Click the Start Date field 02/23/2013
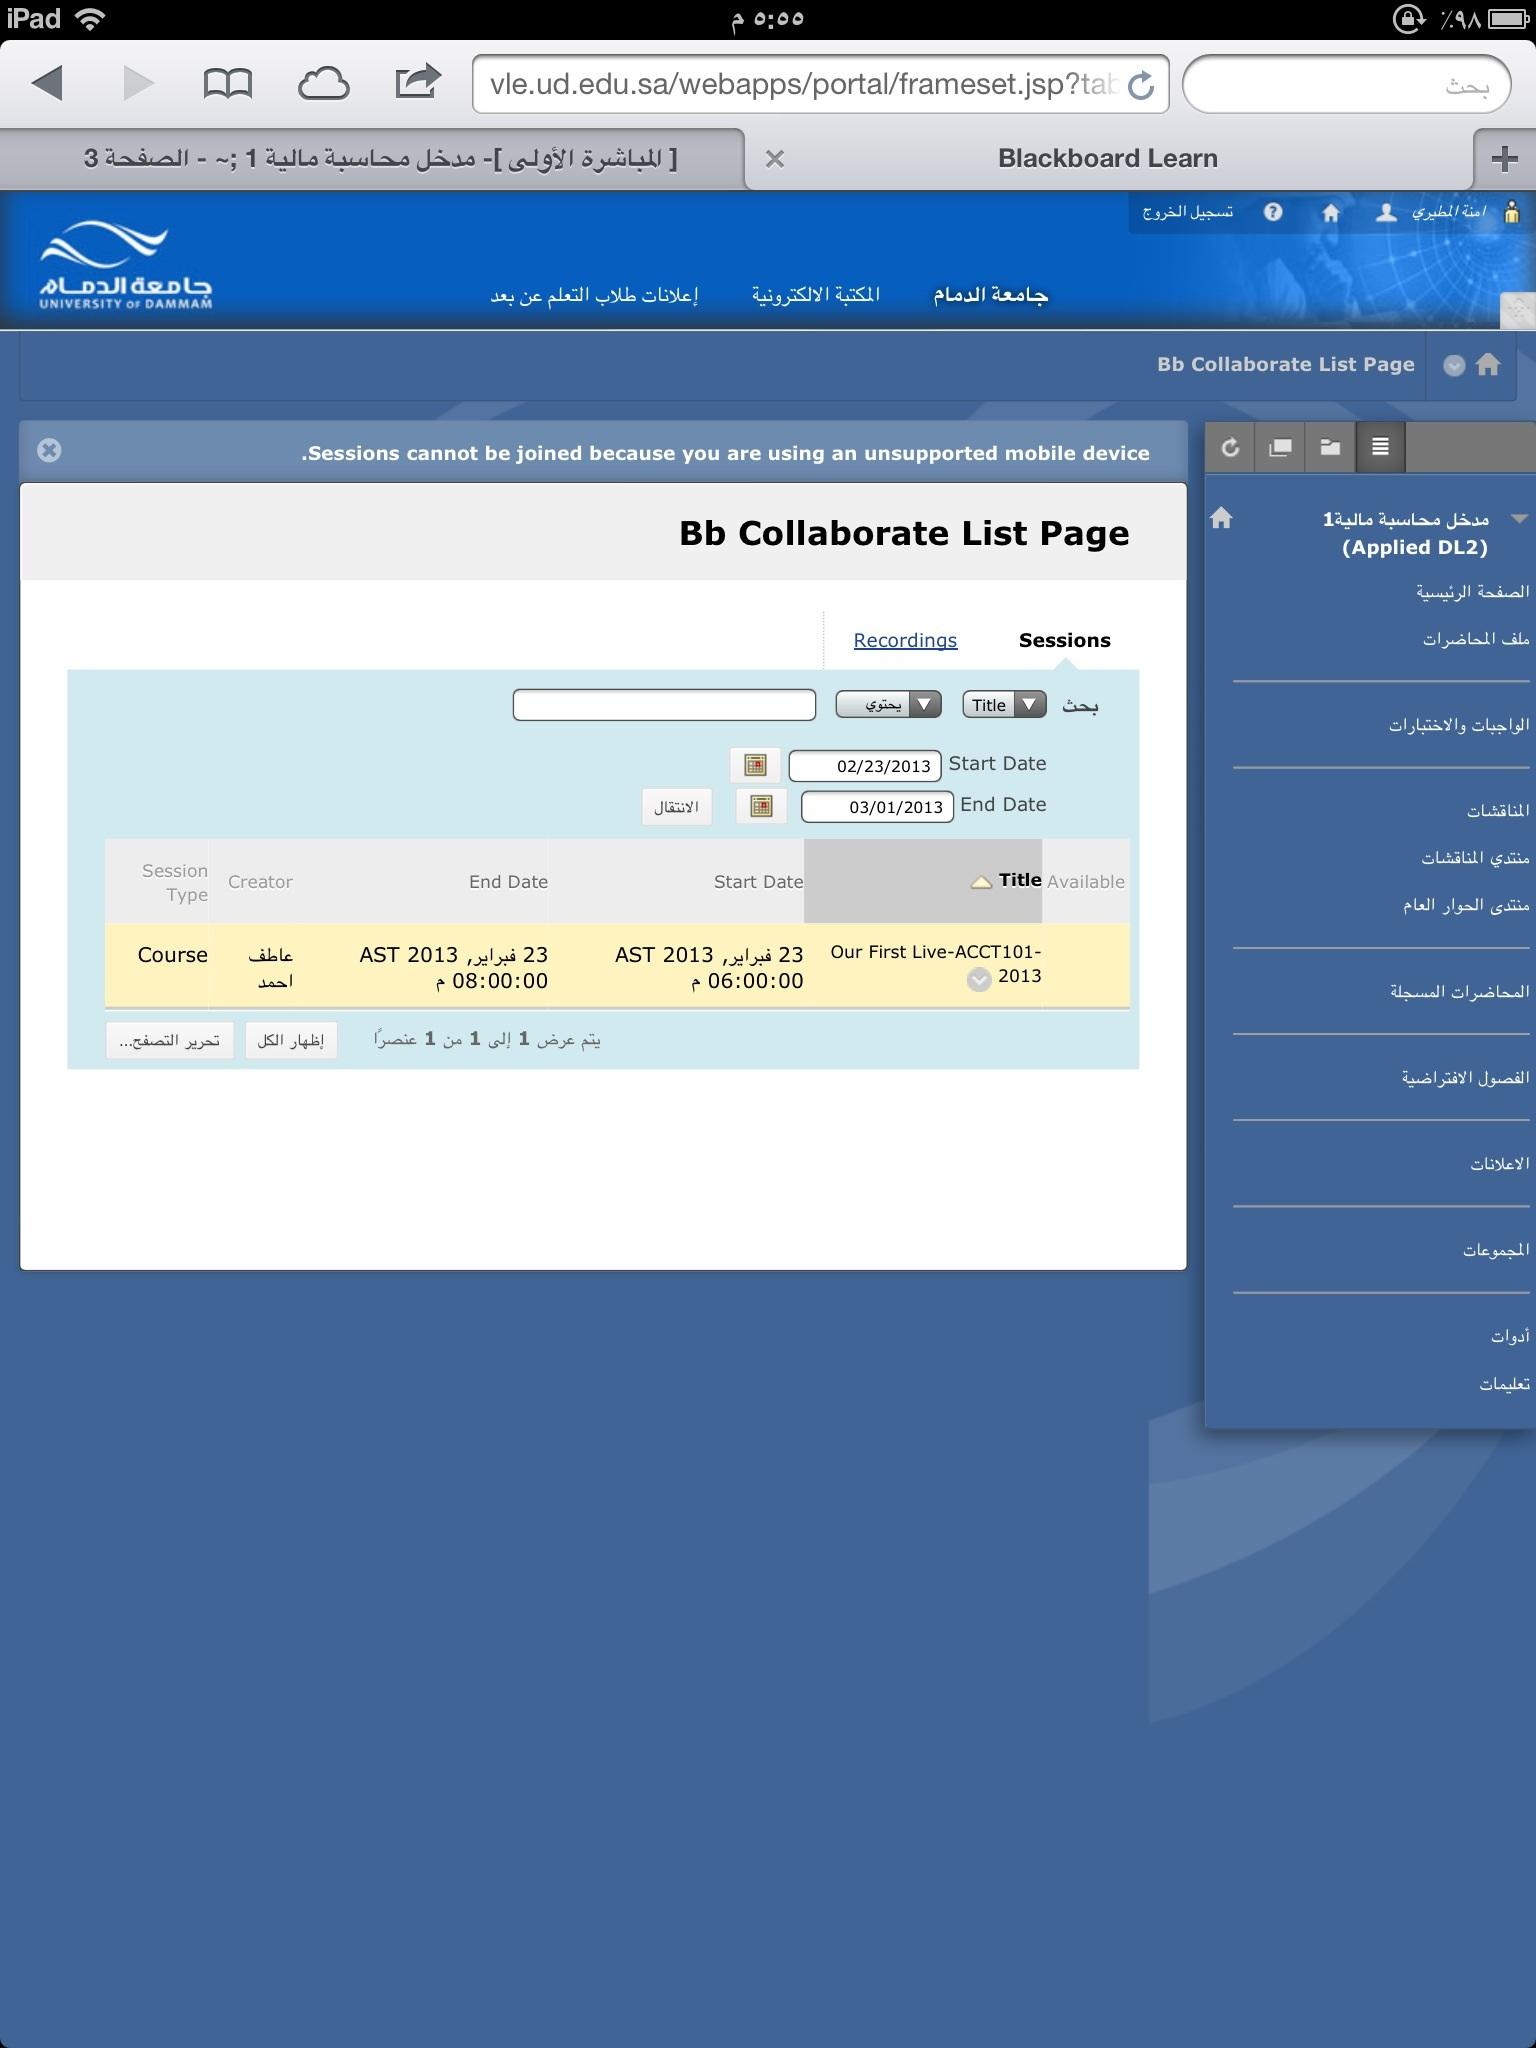Screen dimensions: 1536x2048 click(x=865, y=766)
